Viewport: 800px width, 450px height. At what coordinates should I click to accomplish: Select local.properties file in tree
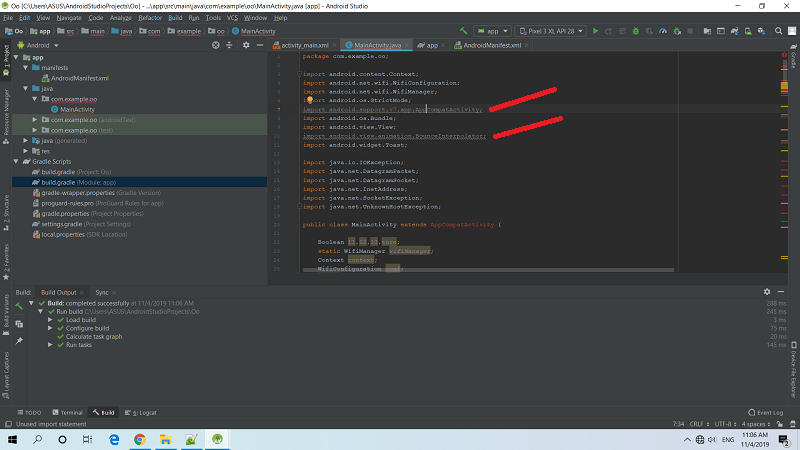[x=80, y=235]
